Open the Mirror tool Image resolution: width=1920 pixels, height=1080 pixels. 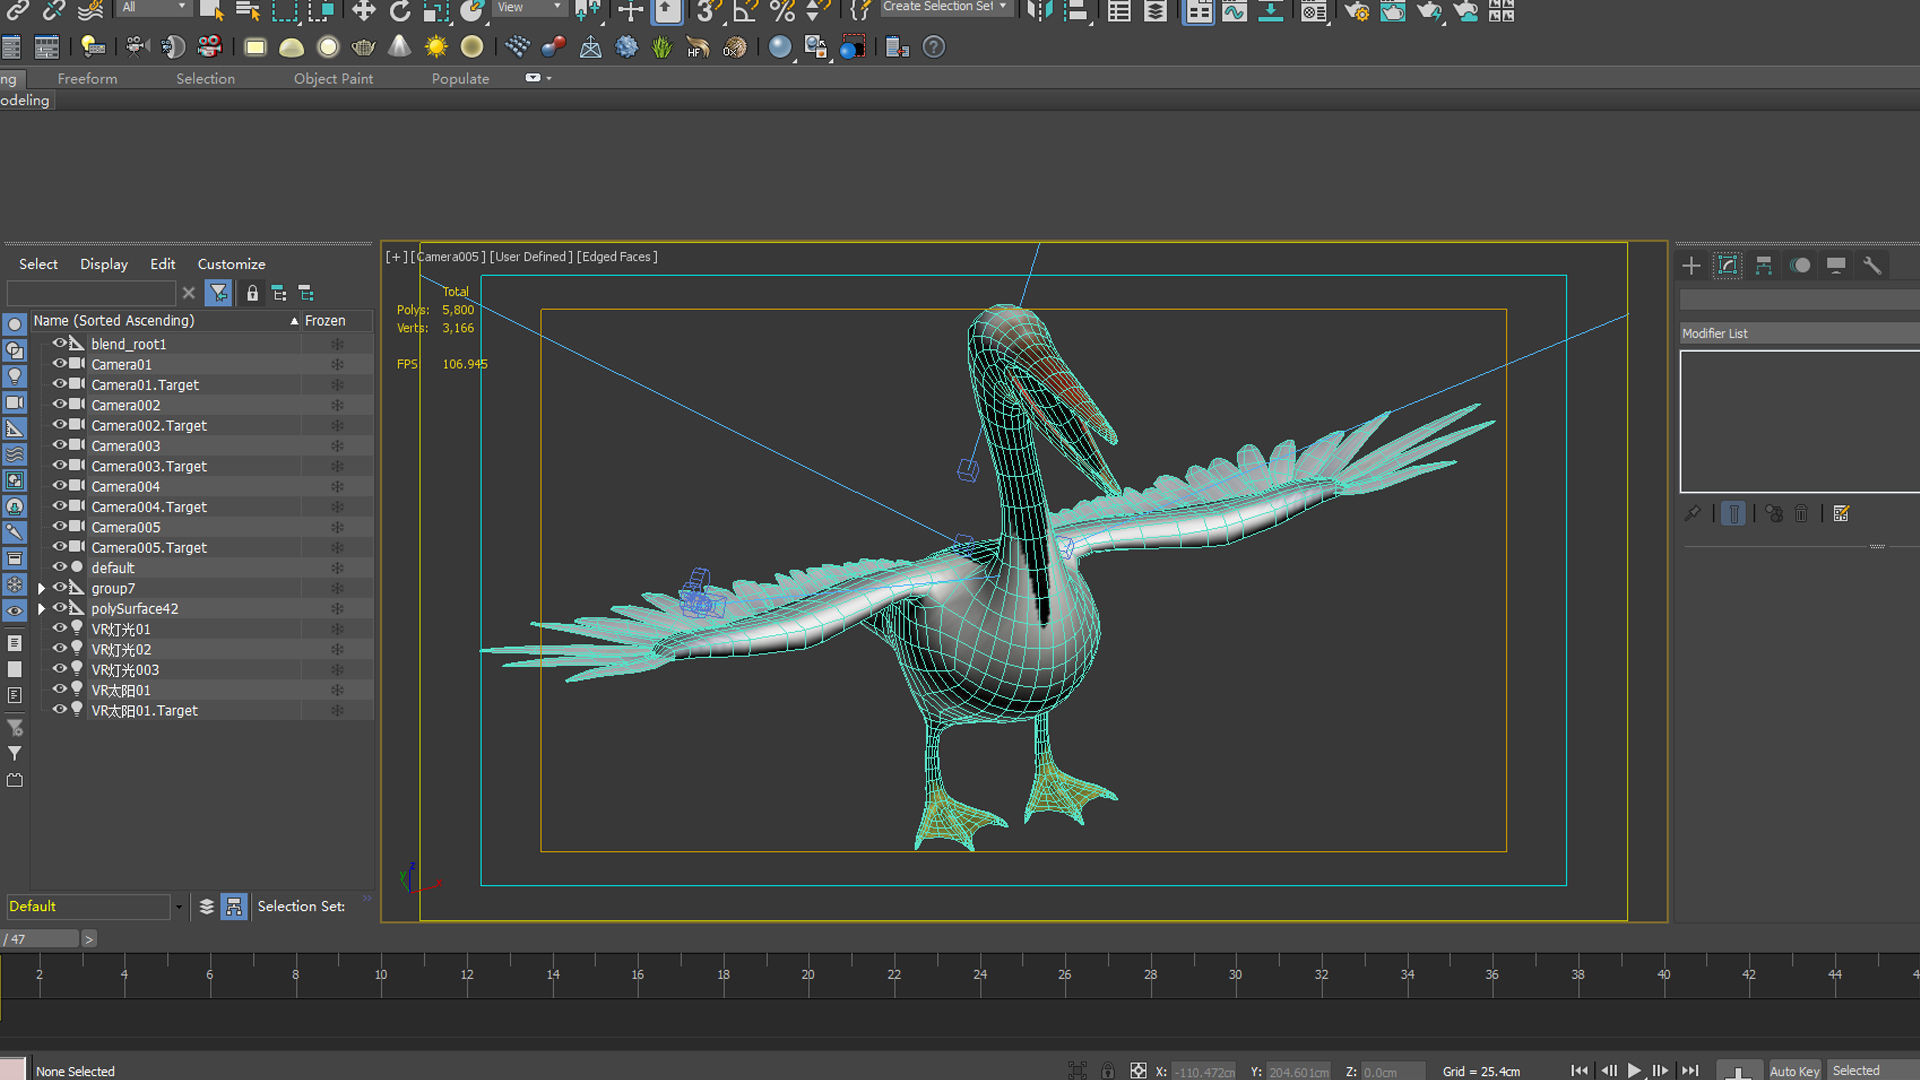coord(1040,11)
